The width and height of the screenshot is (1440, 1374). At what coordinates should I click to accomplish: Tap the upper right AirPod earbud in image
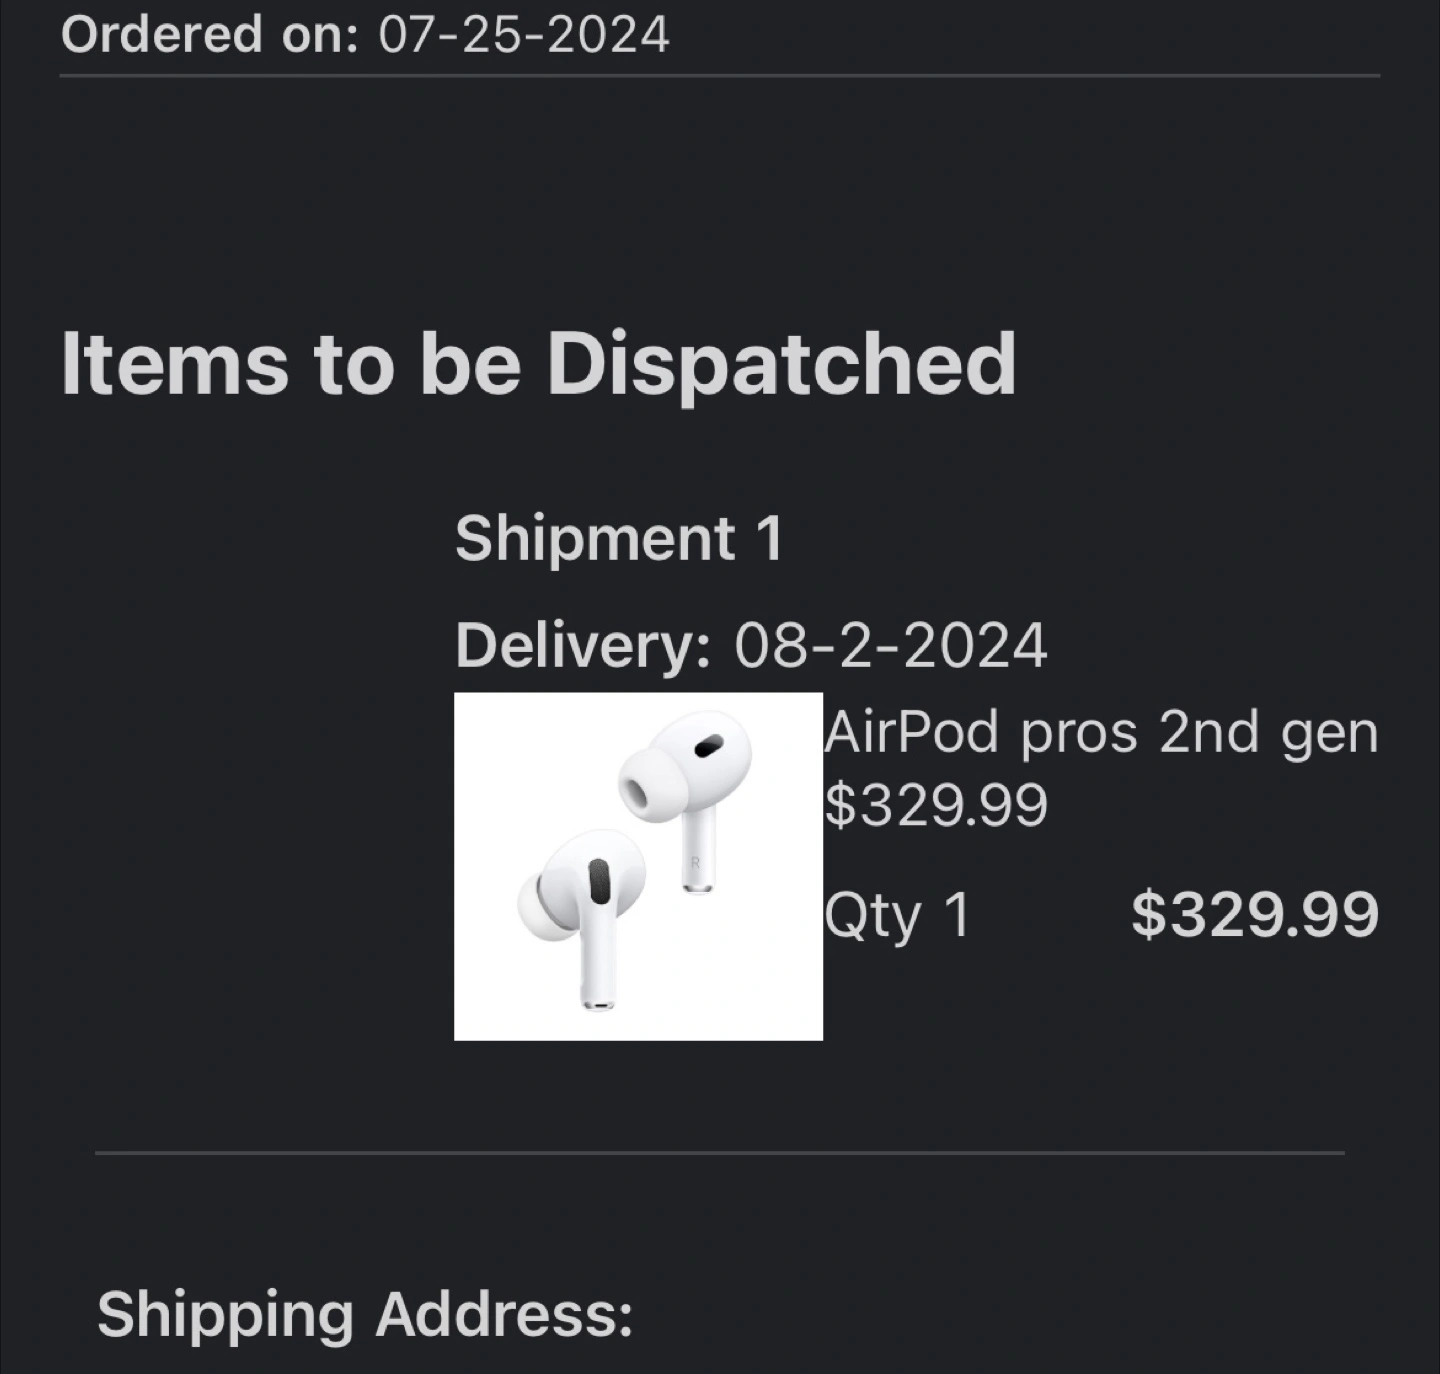tap(685, 780)
